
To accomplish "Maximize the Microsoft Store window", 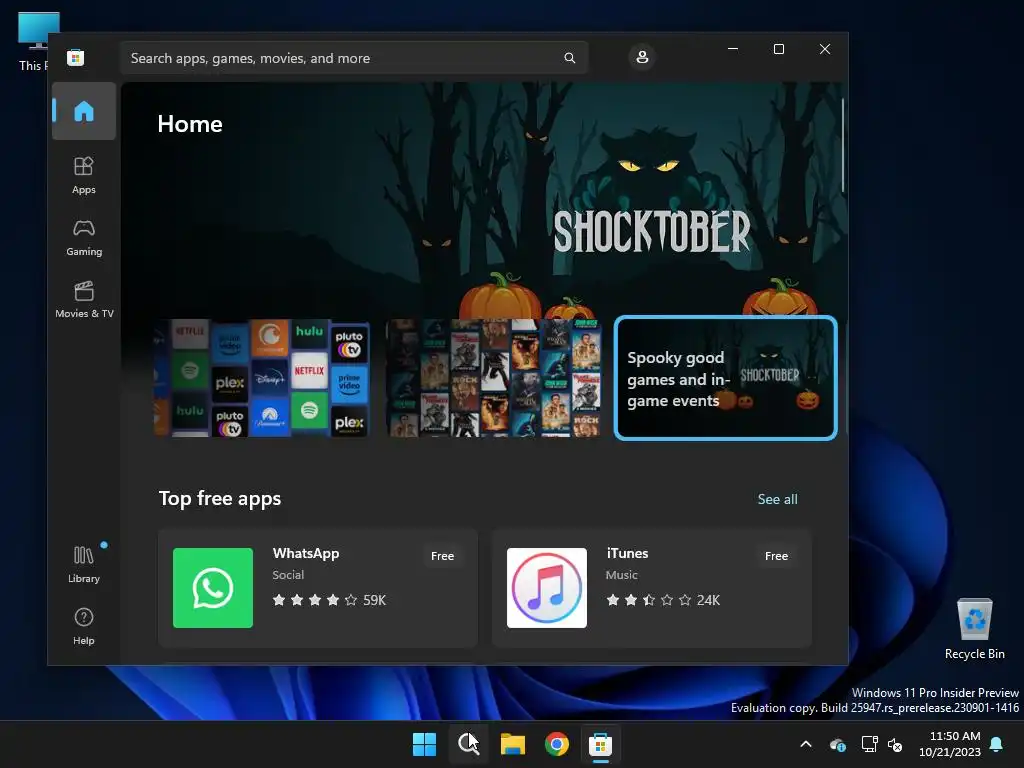I will pyautogui.click(x=778, y=49).
